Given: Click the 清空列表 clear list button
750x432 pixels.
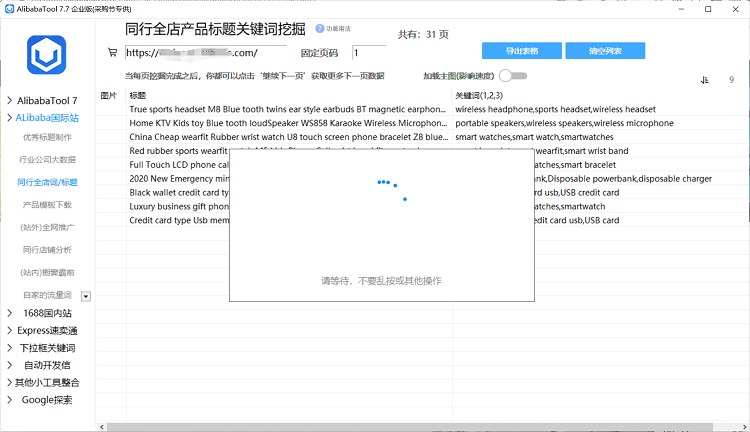Looking at the screenshot, I should click(605, 51).
